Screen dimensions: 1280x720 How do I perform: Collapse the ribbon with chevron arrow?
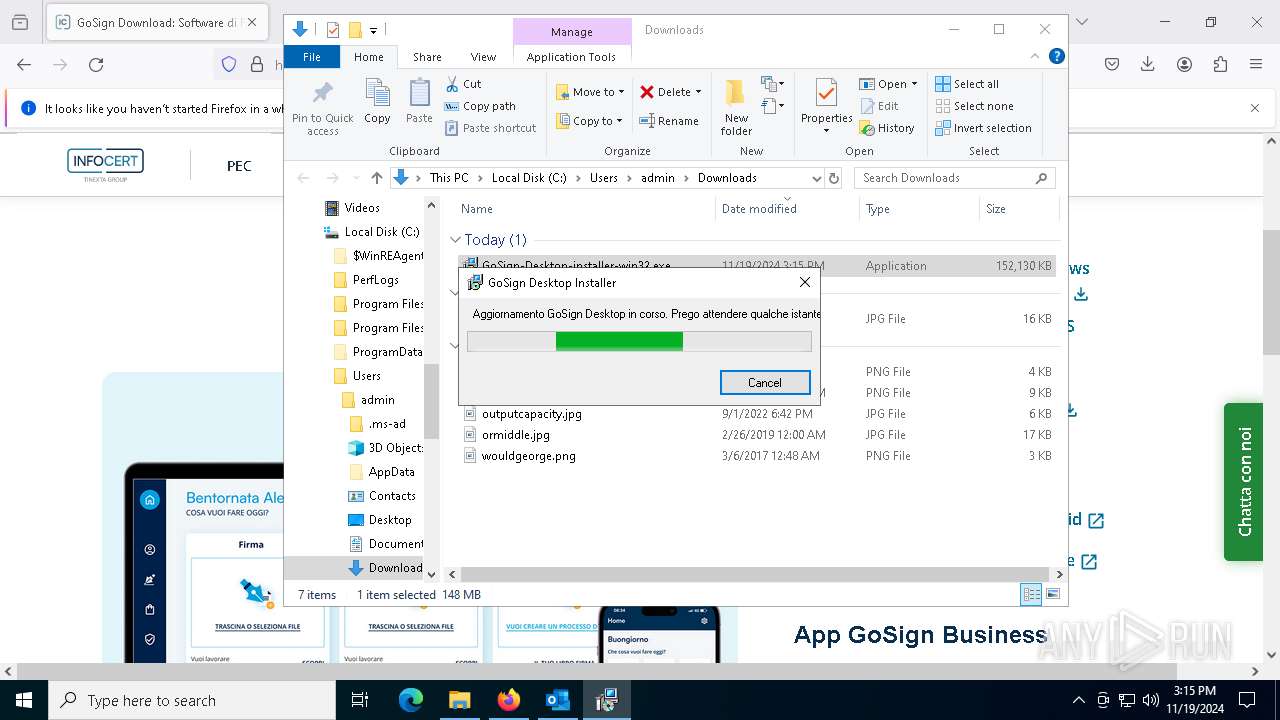[x=1036, y=57]
